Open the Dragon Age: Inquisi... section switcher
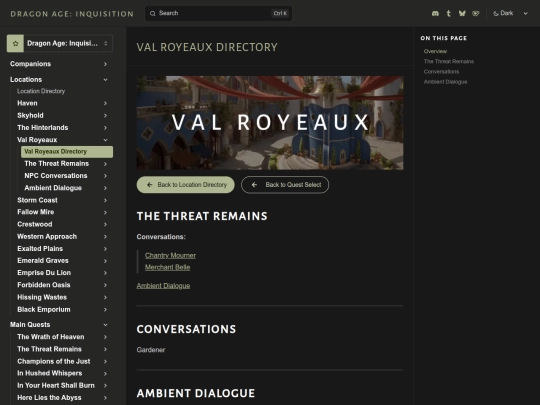 tap(60, 43)
